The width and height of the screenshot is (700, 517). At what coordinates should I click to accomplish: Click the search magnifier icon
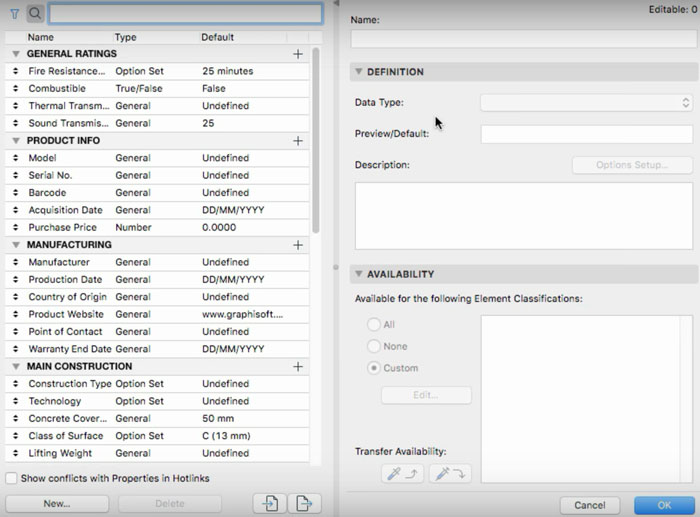pyautogui.click(x=34, y=13)
